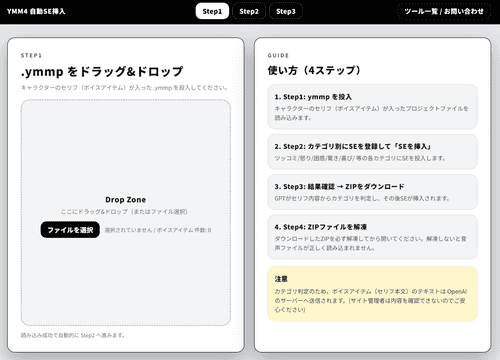The height and width of the screenshot is (360, 500).
Task: Click the '.ymmp をドラッグ&ドロップ' heading
Action: [102, 71]
